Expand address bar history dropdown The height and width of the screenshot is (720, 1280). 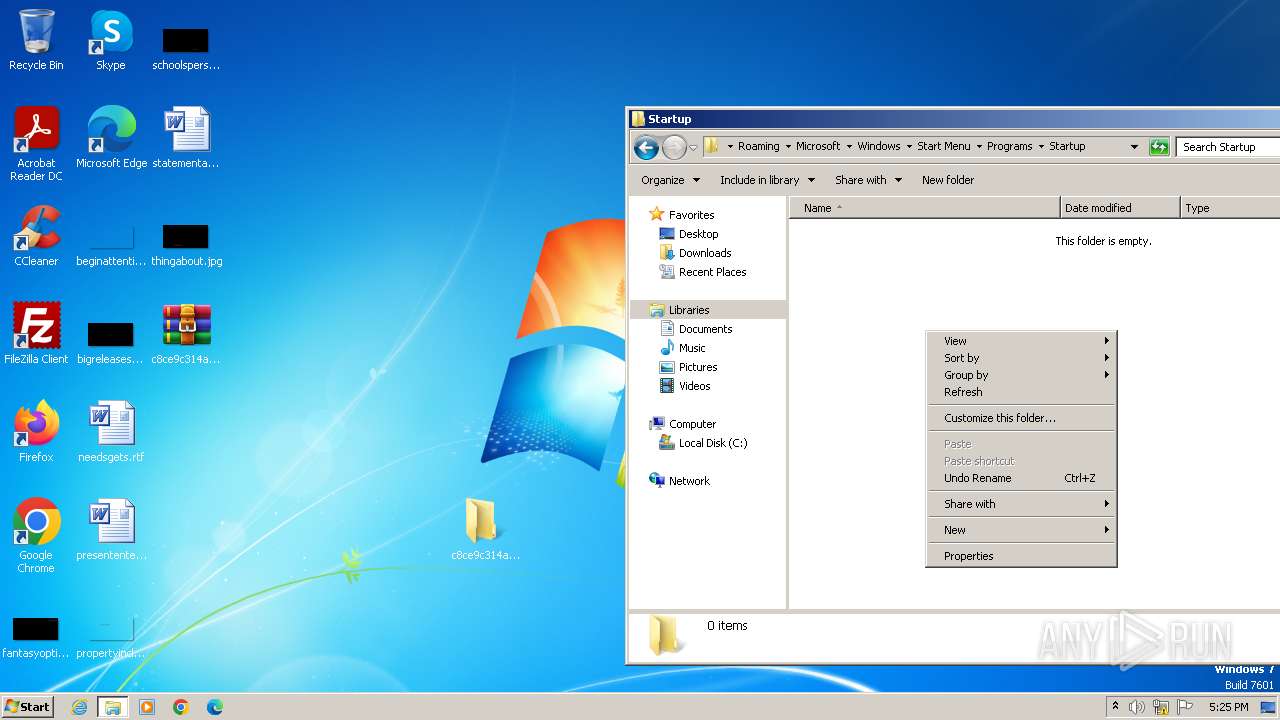(1134, 147)
